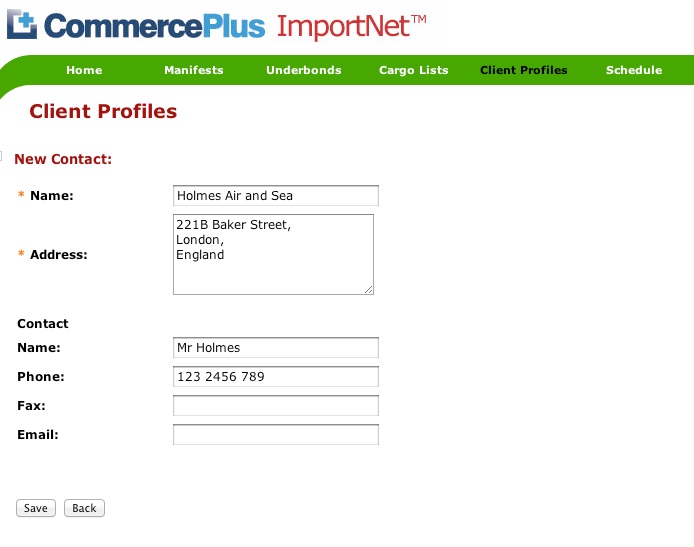Edit the contact name field showing Mr Holmes

276,348
